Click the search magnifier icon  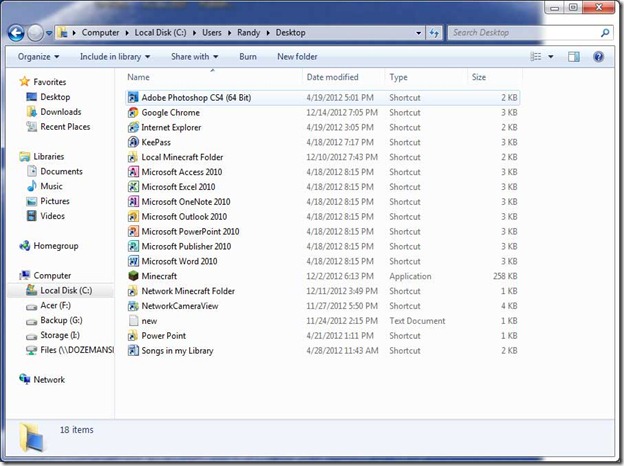pos(605,33)
